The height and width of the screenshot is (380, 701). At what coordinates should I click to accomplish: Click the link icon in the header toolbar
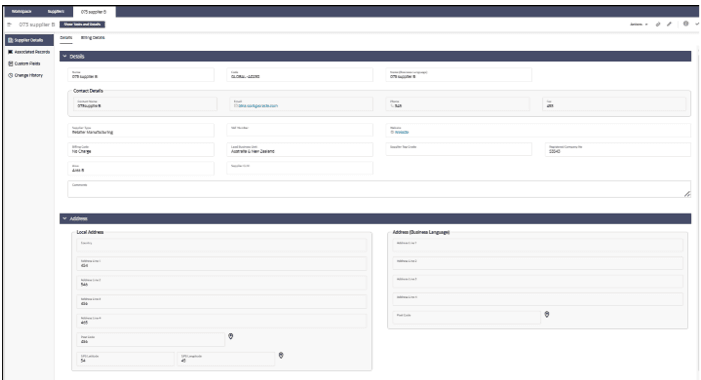pos(658,25)
